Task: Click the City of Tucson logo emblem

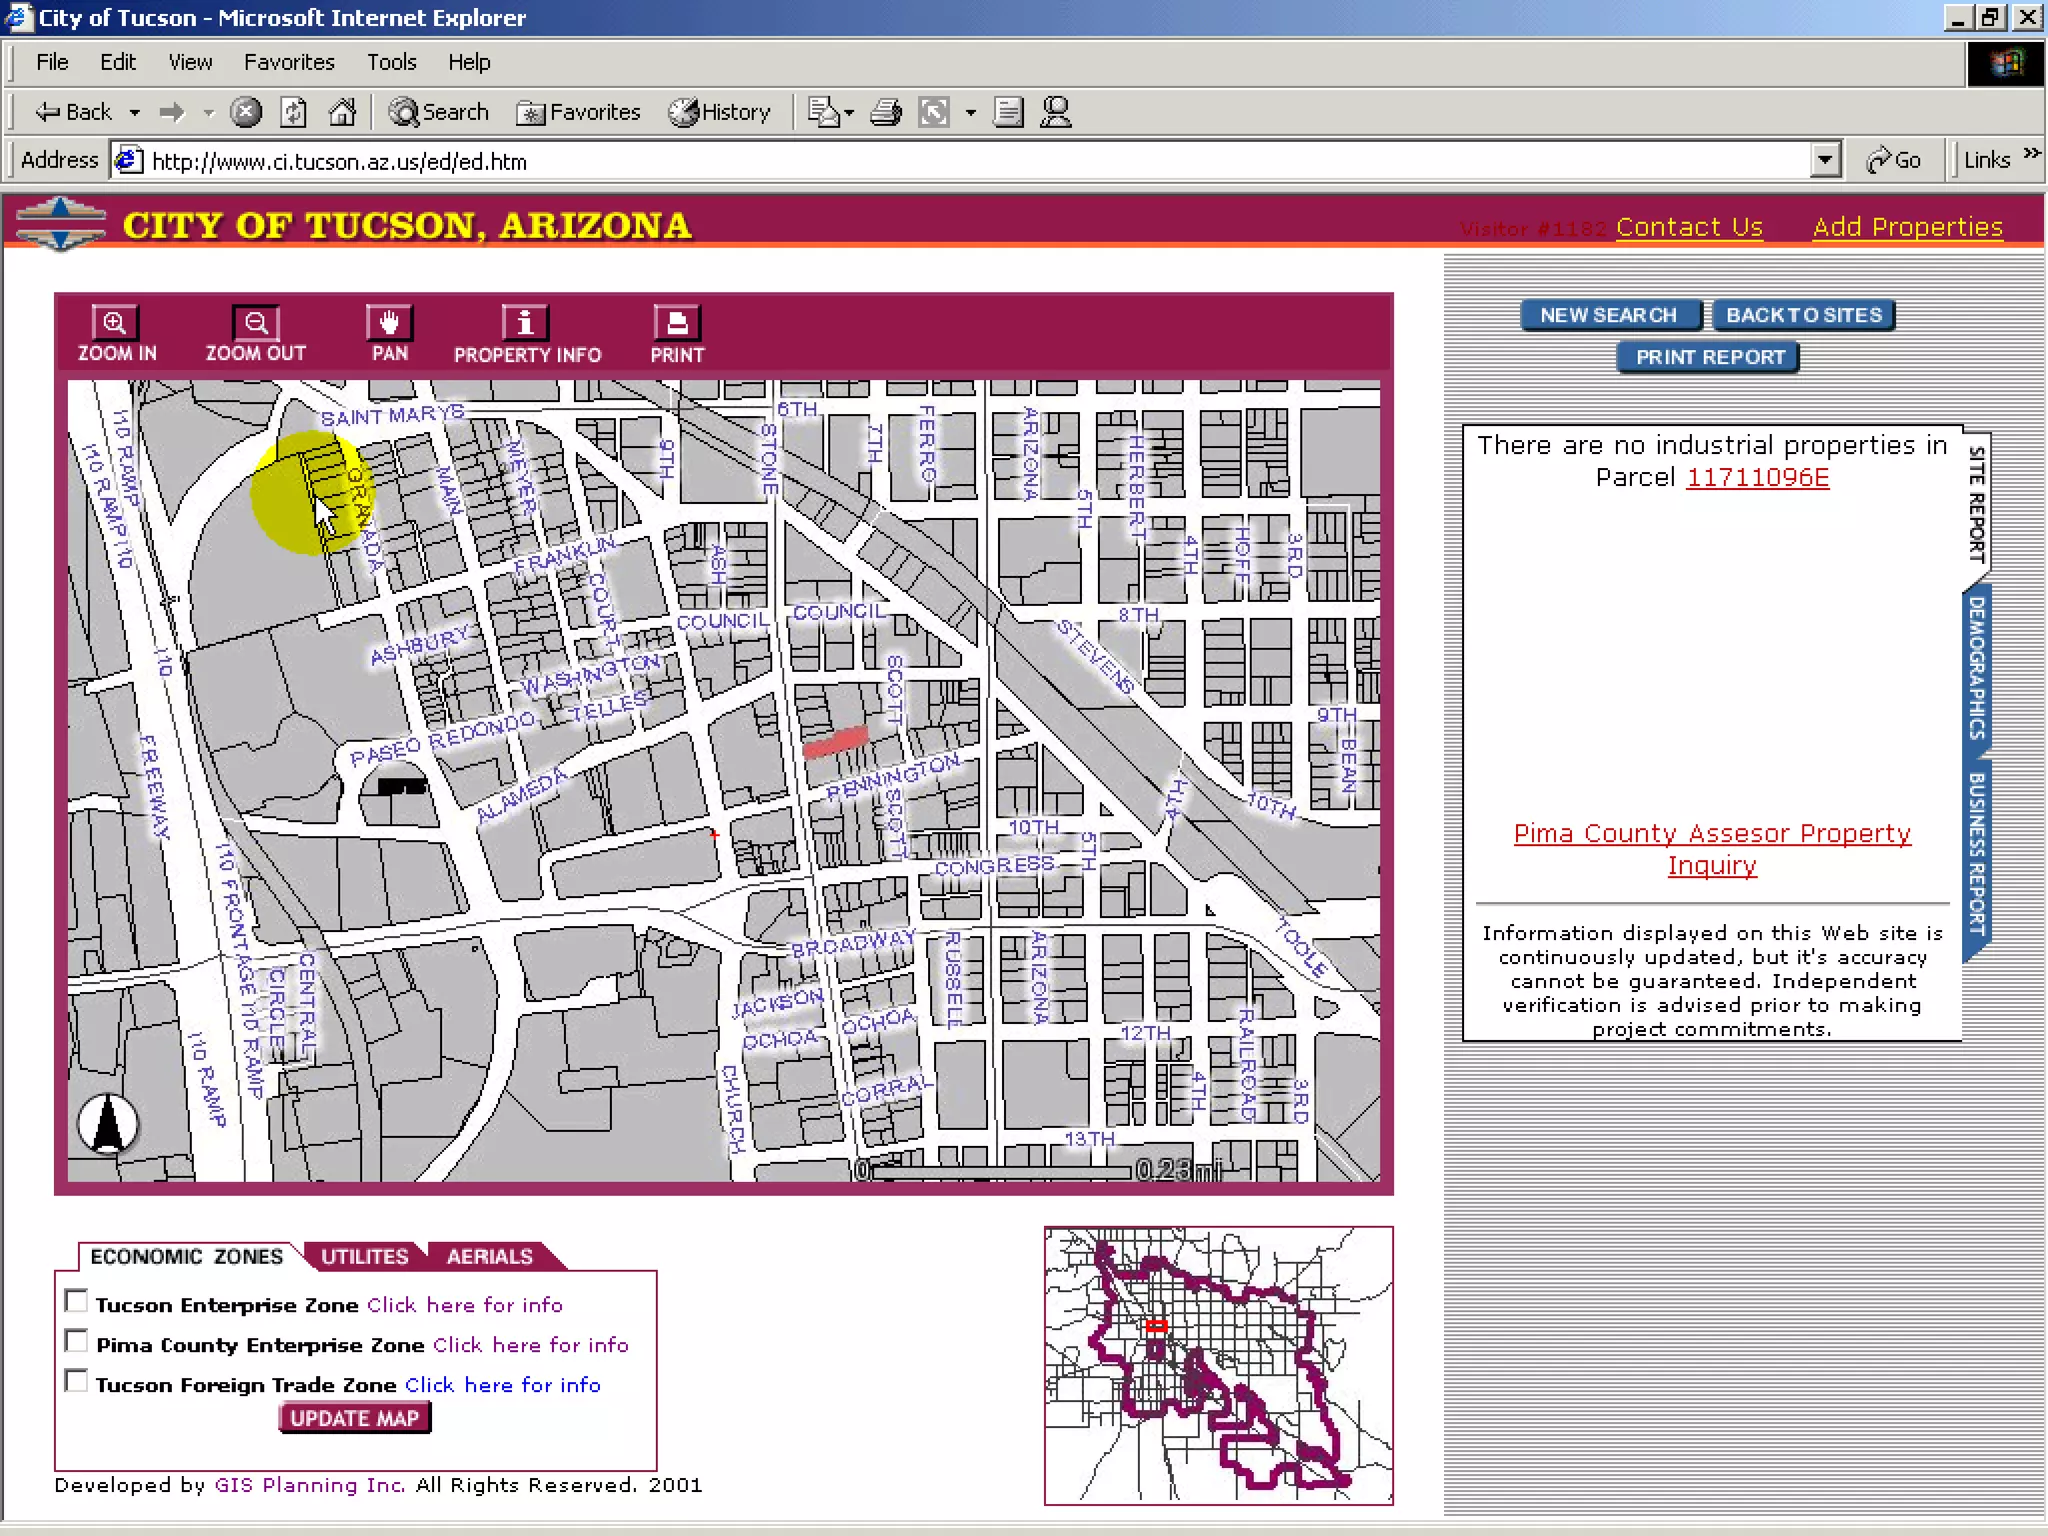Action: [61, 224]
